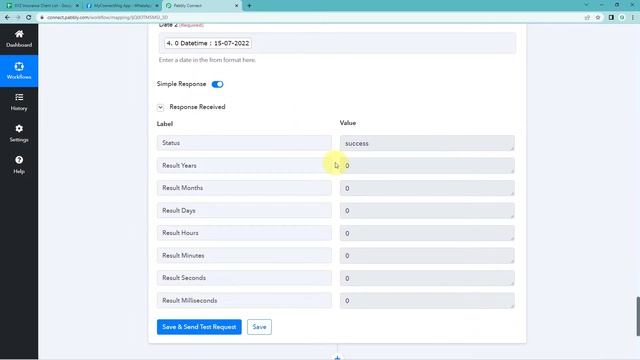Image resolution: width=640 pixels, height=360 pixels.
Task: Click the Result Minutes value field
Action: (x=427, y=256)
